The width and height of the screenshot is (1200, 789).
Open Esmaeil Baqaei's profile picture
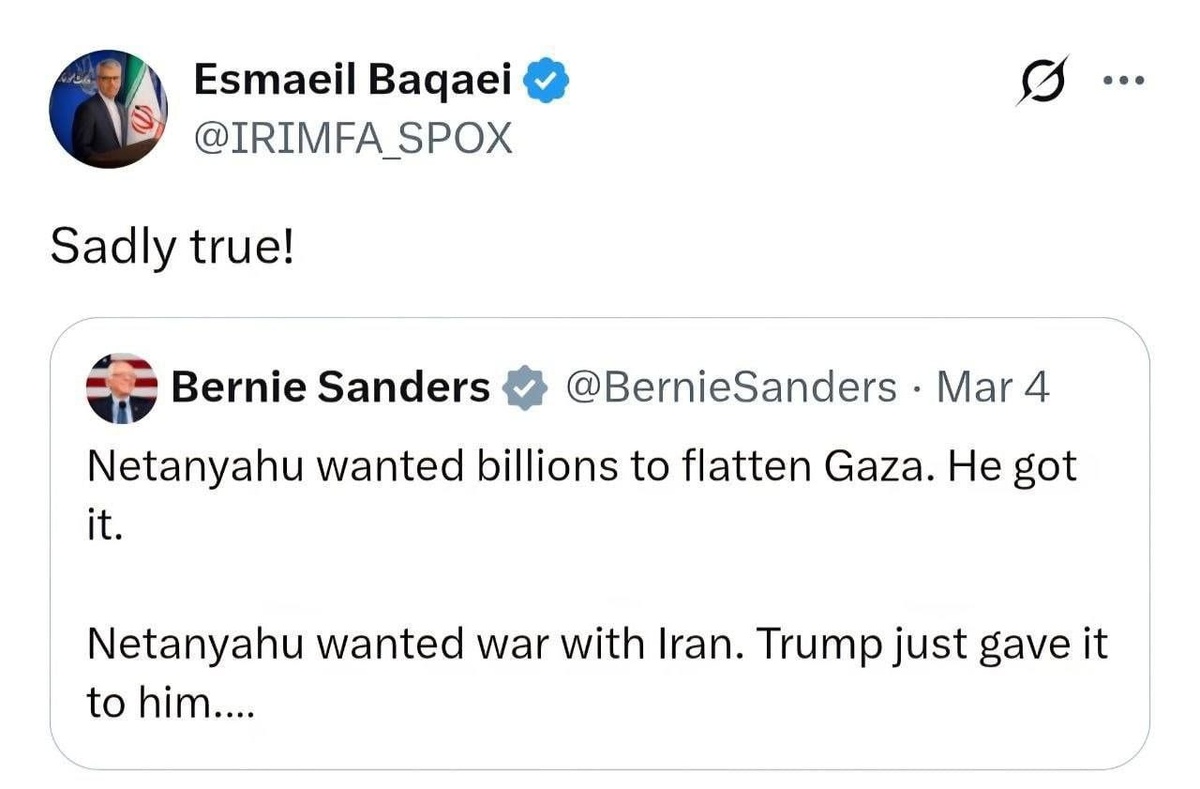coord(109,109)
